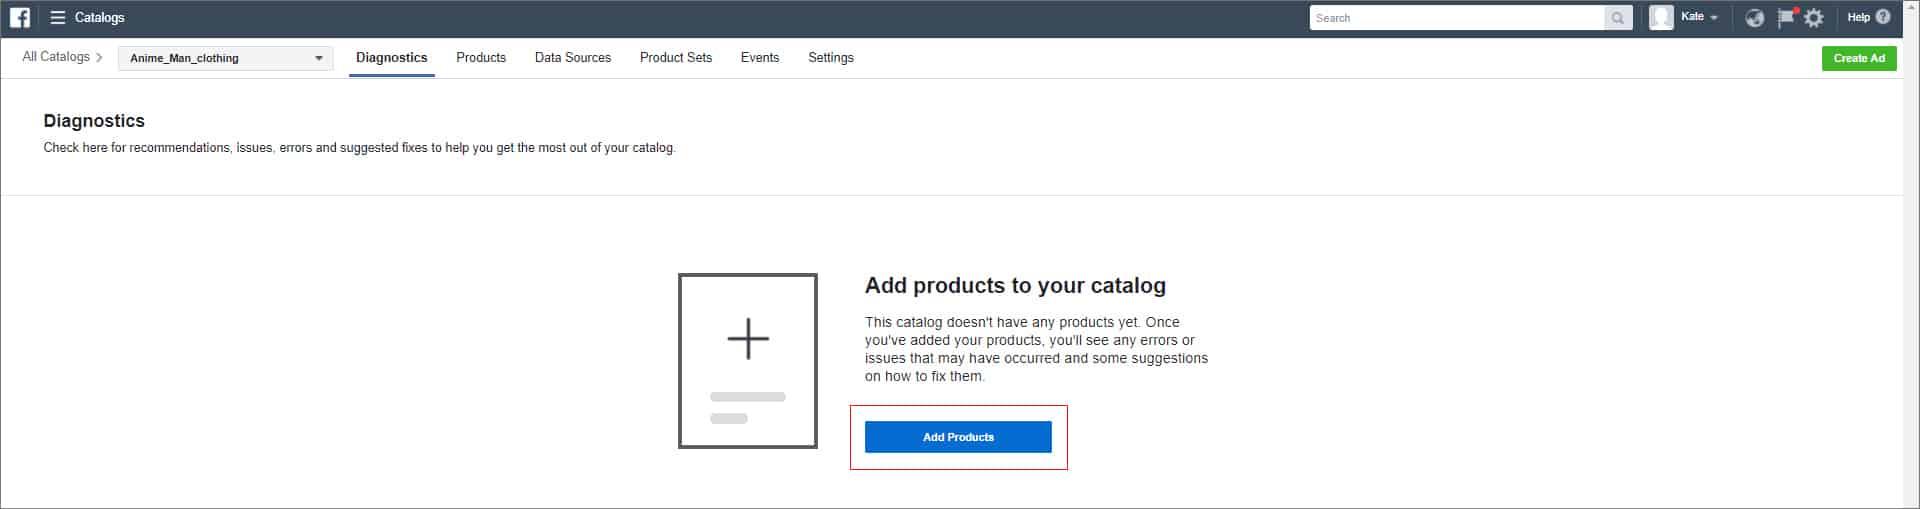Focus the Search input field

coord(1457,18)
